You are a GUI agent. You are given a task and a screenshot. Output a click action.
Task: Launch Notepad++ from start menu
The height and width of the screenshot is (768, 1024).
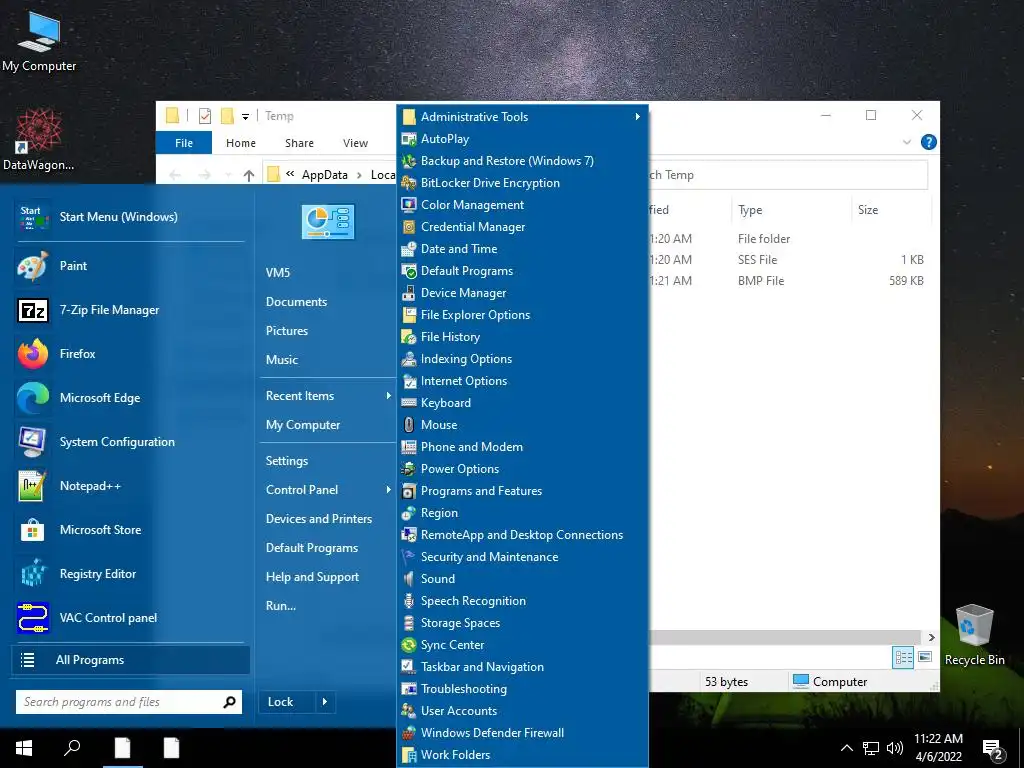[129, 486]
